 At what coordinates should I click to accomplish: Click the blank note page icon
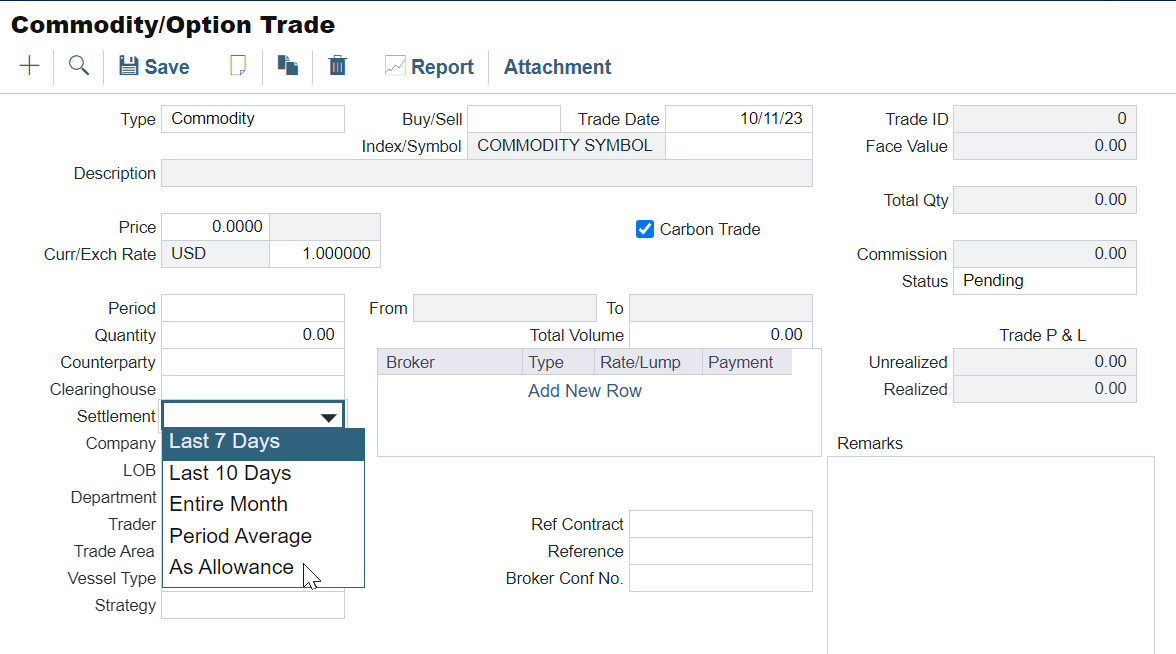tap(238, 66)
